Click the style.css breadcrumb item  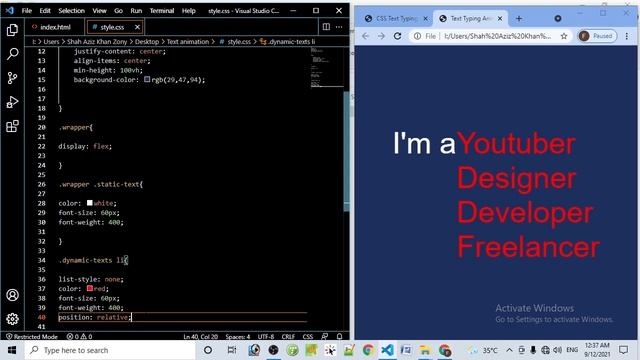click(x=236, y=42)
